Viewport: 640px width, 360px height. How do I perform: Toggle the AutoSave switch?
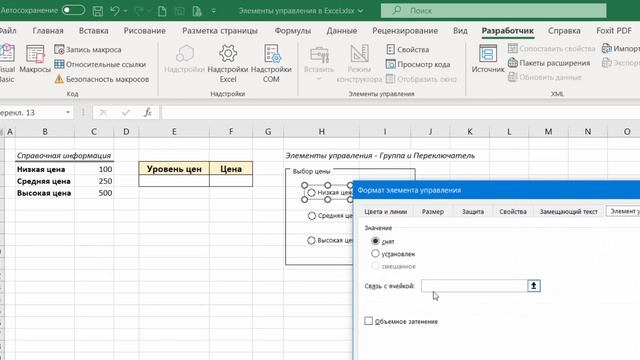(x=73, y=10)
